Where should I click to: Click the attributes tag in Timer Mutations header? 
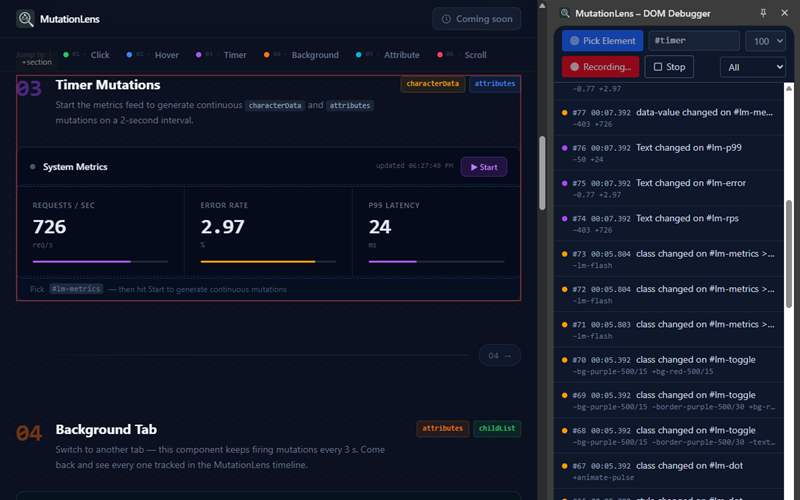[494, 84]
